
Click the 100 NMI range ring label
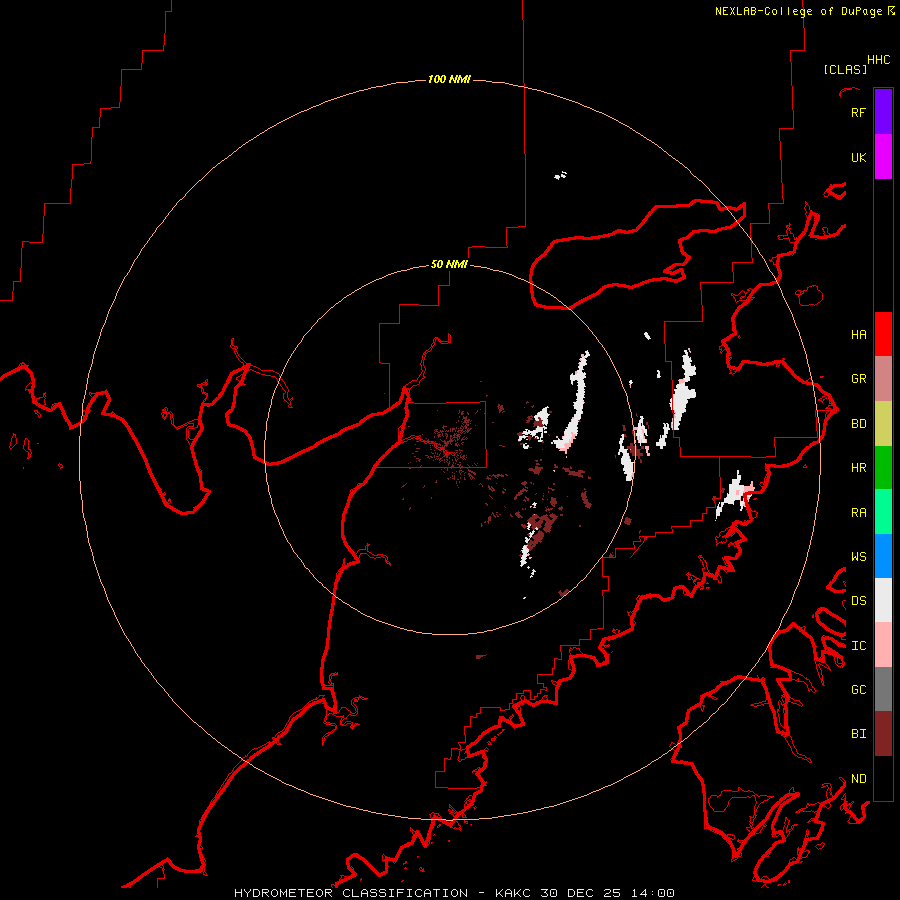point(449,79)
